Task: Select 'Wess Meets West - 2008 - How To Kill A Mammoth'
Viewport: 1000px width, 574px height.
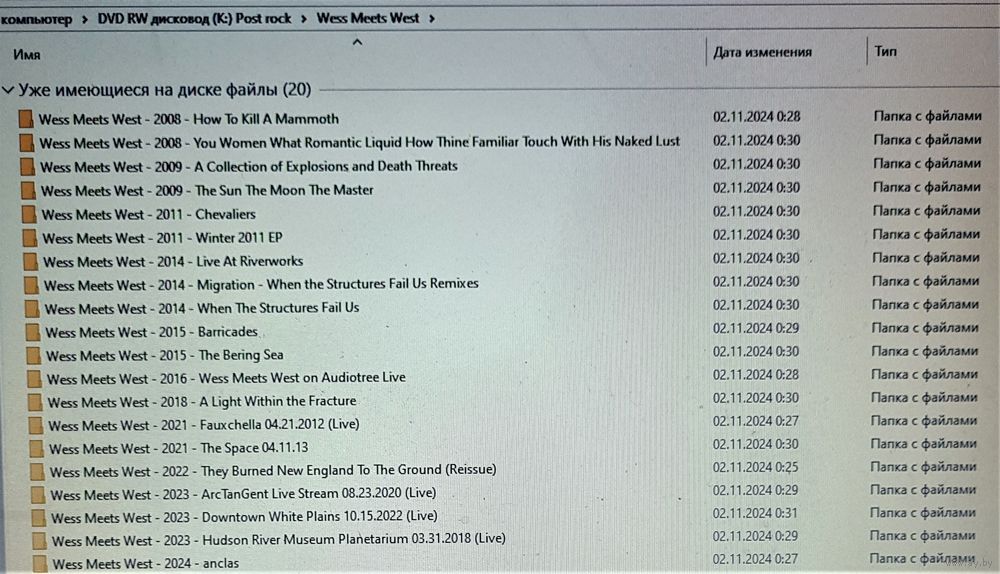Action: coord(189,119)
